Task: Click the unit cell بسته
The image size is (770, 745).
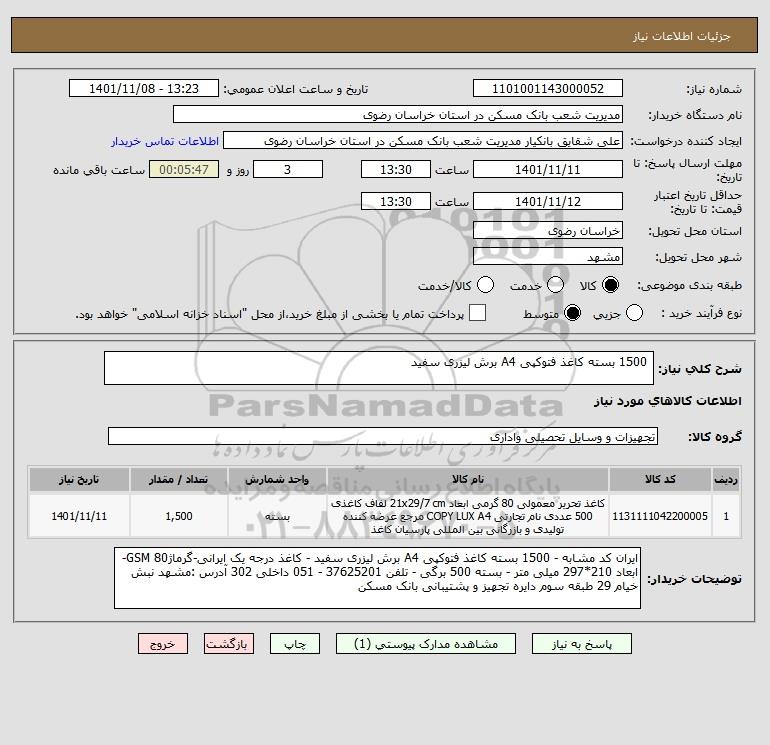Action: (277, 516)
